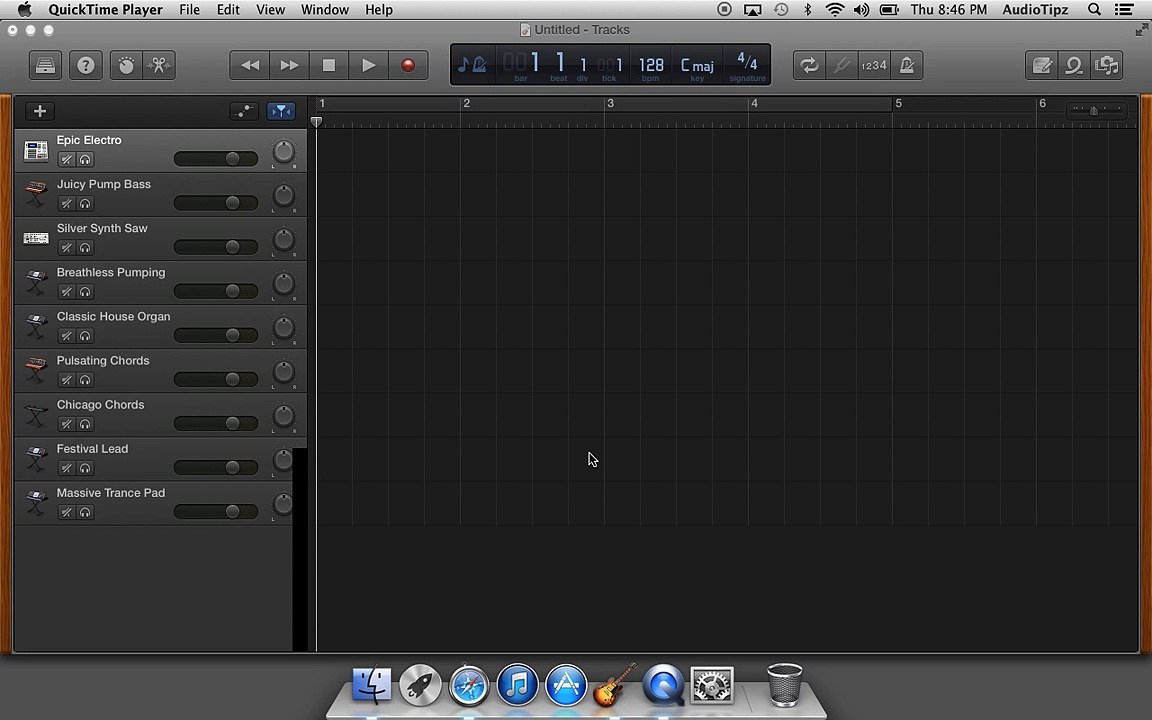Open System Preferences from the Dock

[x=712, y=685]
